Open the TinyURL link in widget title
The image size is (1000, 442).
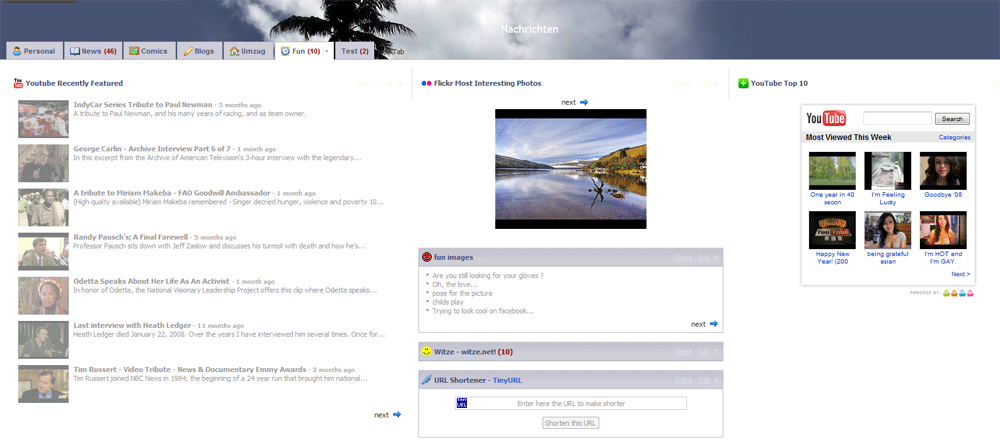(507, 380)
